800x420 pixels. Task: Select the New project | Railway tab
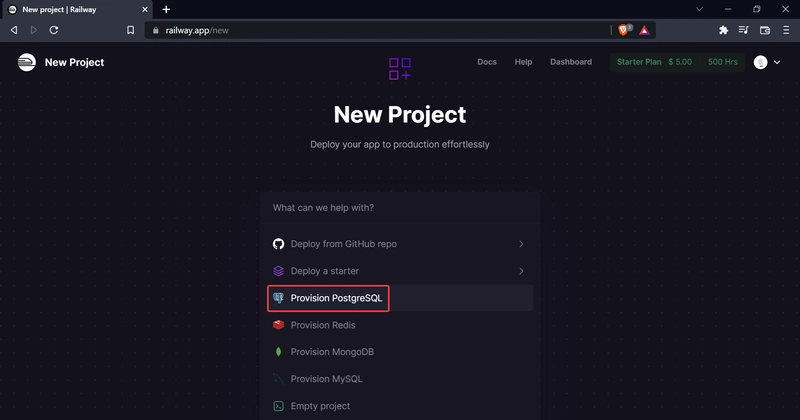[78, 9]
